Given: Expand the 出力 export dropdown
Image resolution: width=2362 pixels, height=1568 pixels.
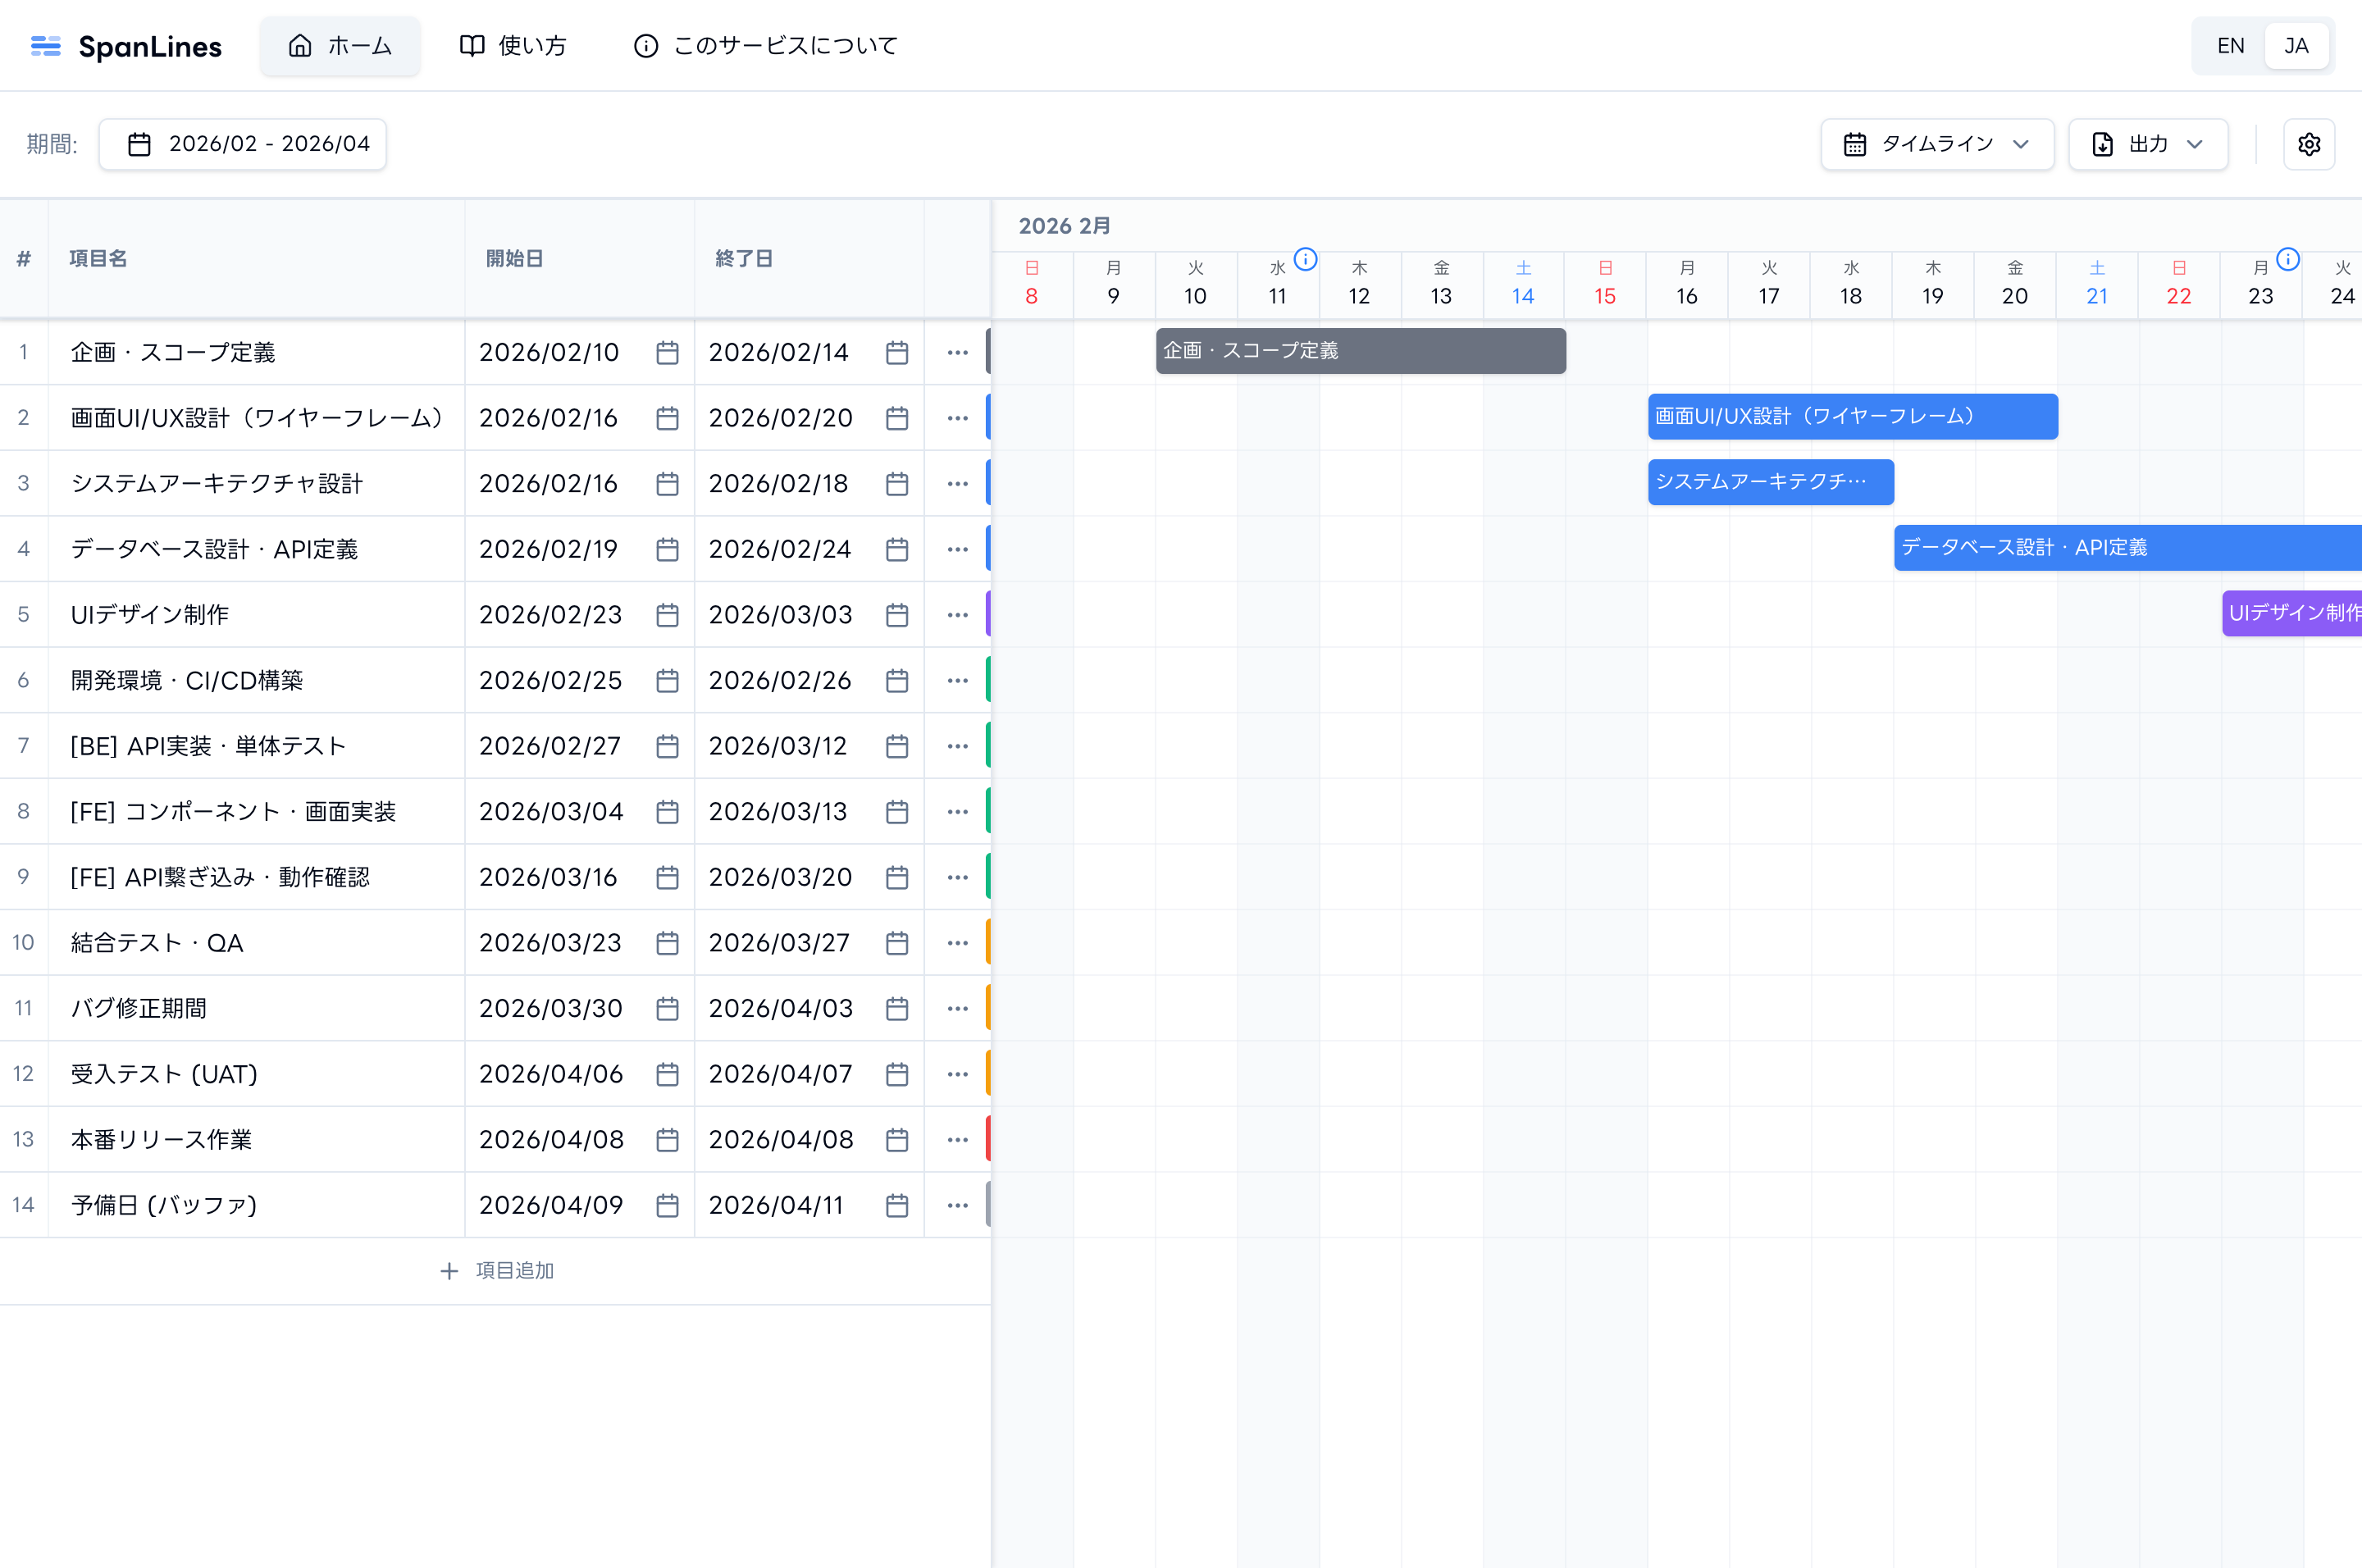Looking at the screenshot, I should point(2147,144).
